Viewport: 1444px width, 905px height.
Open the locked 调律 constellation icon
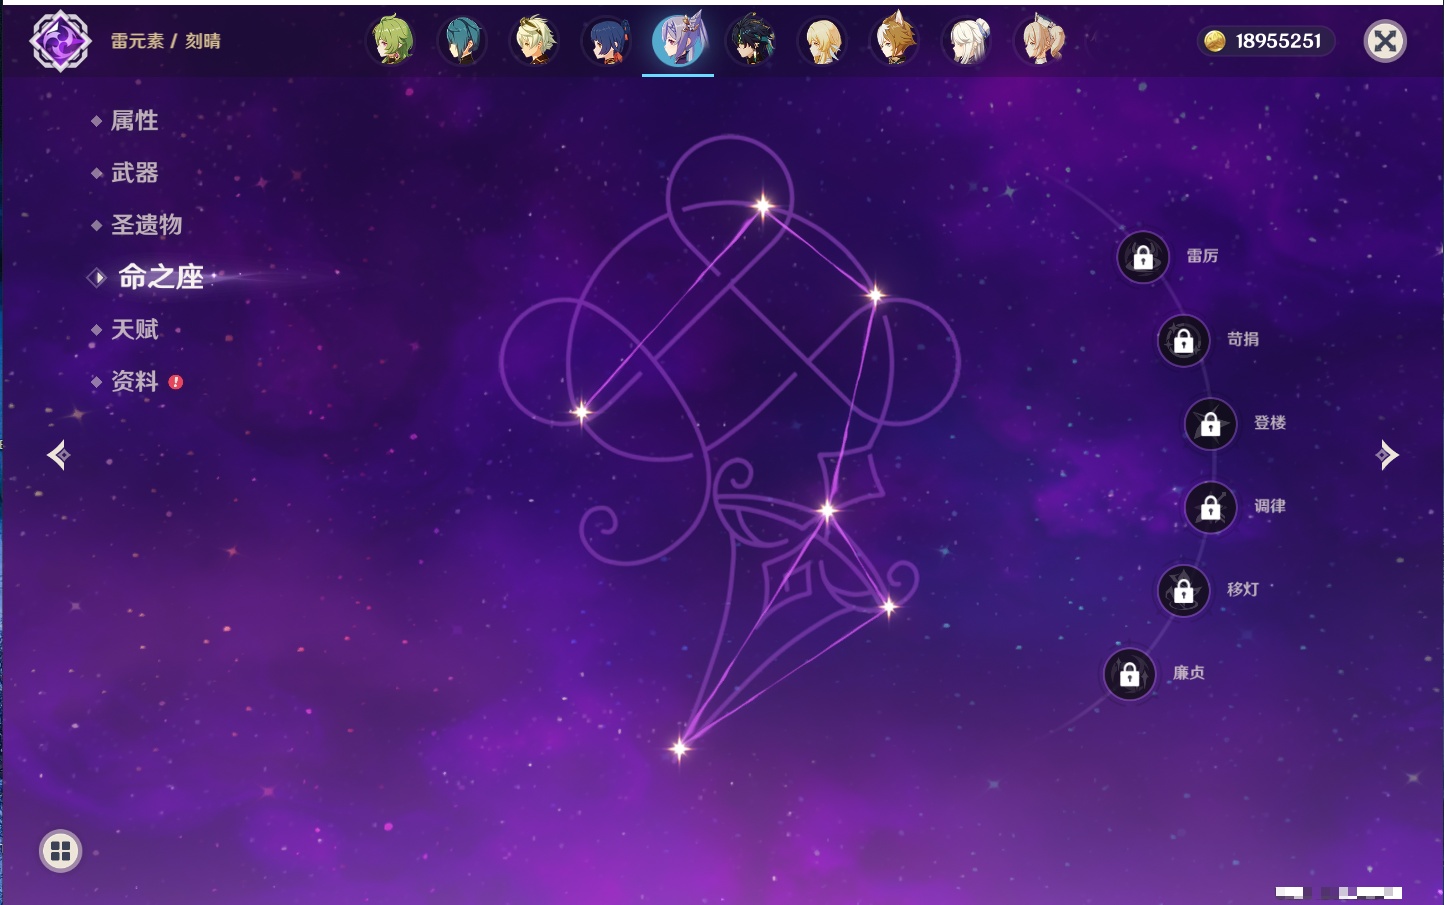click(x=1211, y=507)
